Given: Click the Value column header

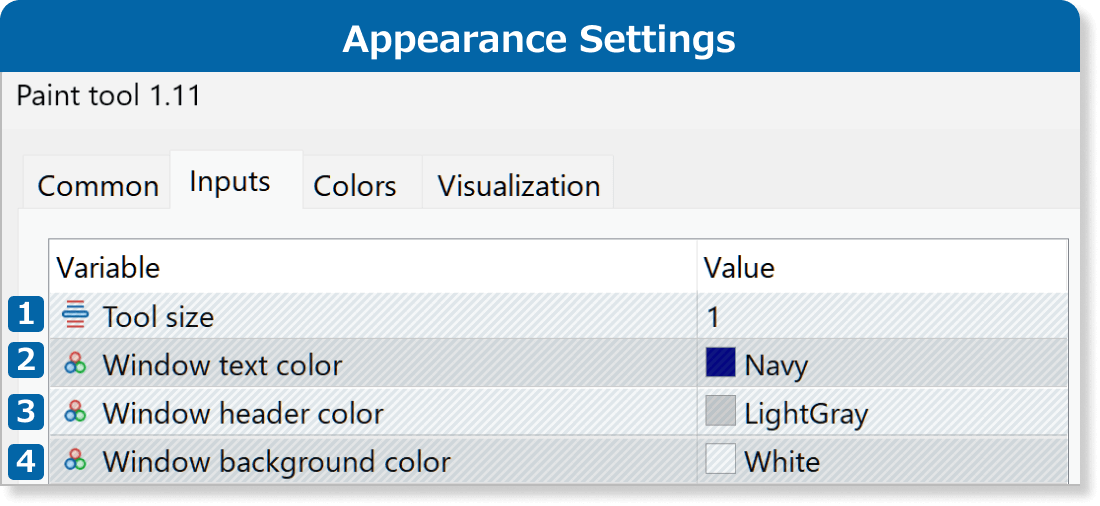Looking at the screenshot, I should pyautogui.click(x=739, y=268).
